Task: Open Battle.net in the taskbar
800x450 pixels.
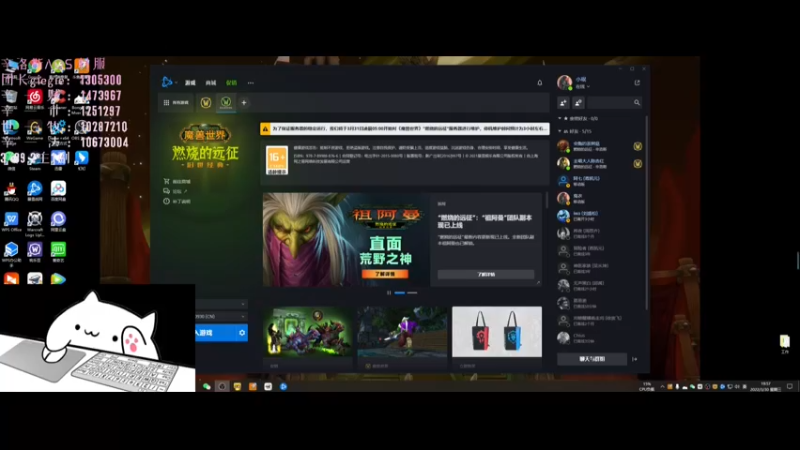Action: pos(283,386)
